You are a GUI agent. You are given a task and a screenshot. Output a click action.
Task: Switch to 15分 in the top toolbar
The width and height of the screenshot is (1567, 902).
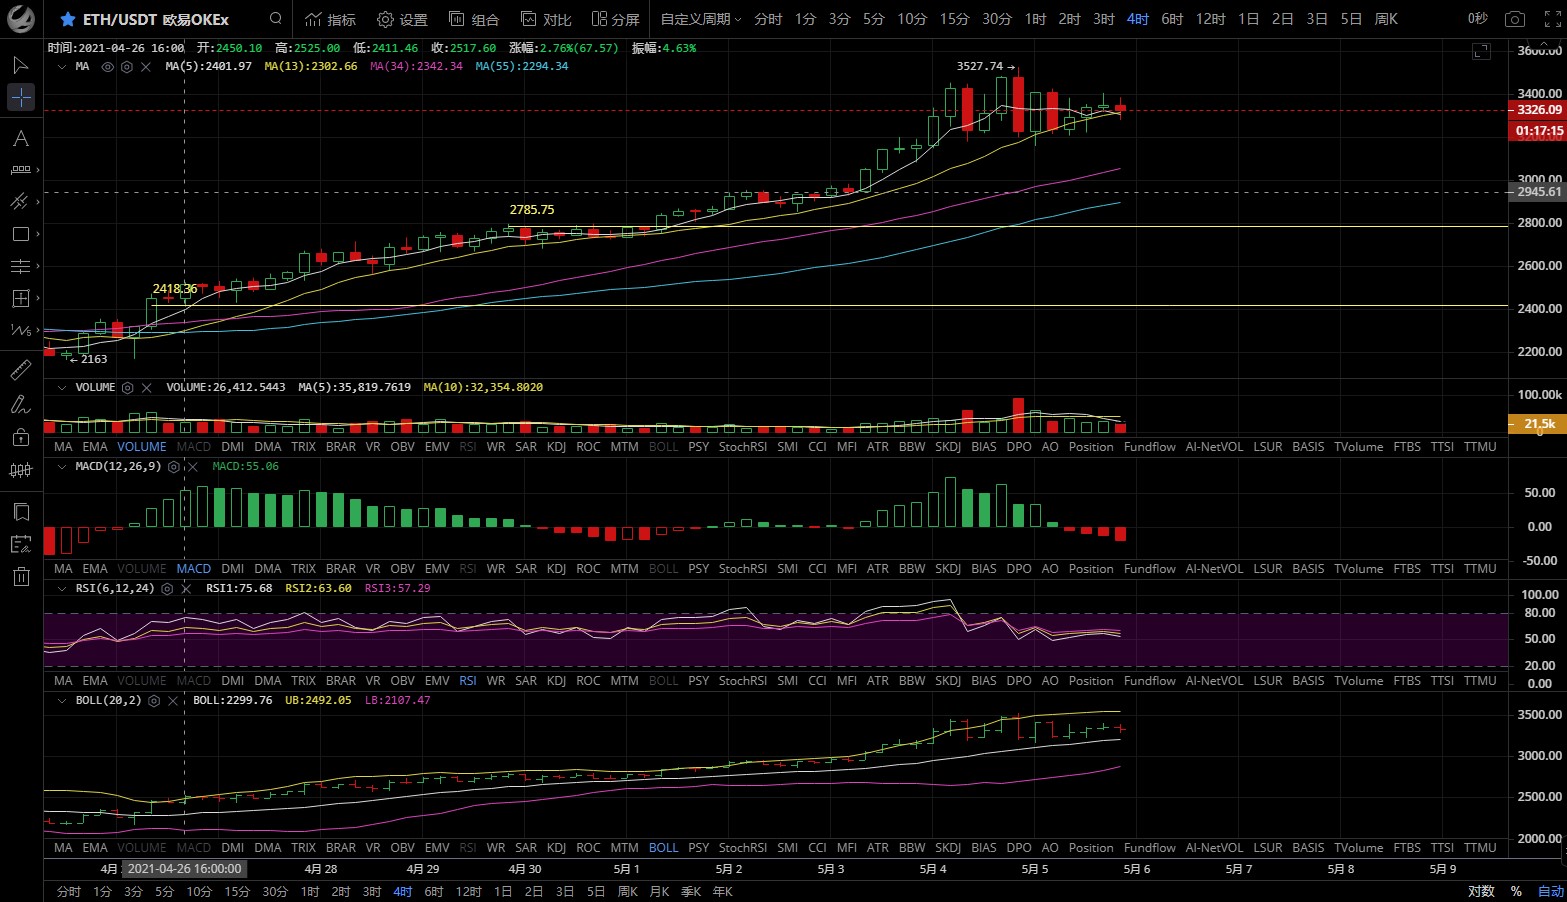[x=954, y=19]
